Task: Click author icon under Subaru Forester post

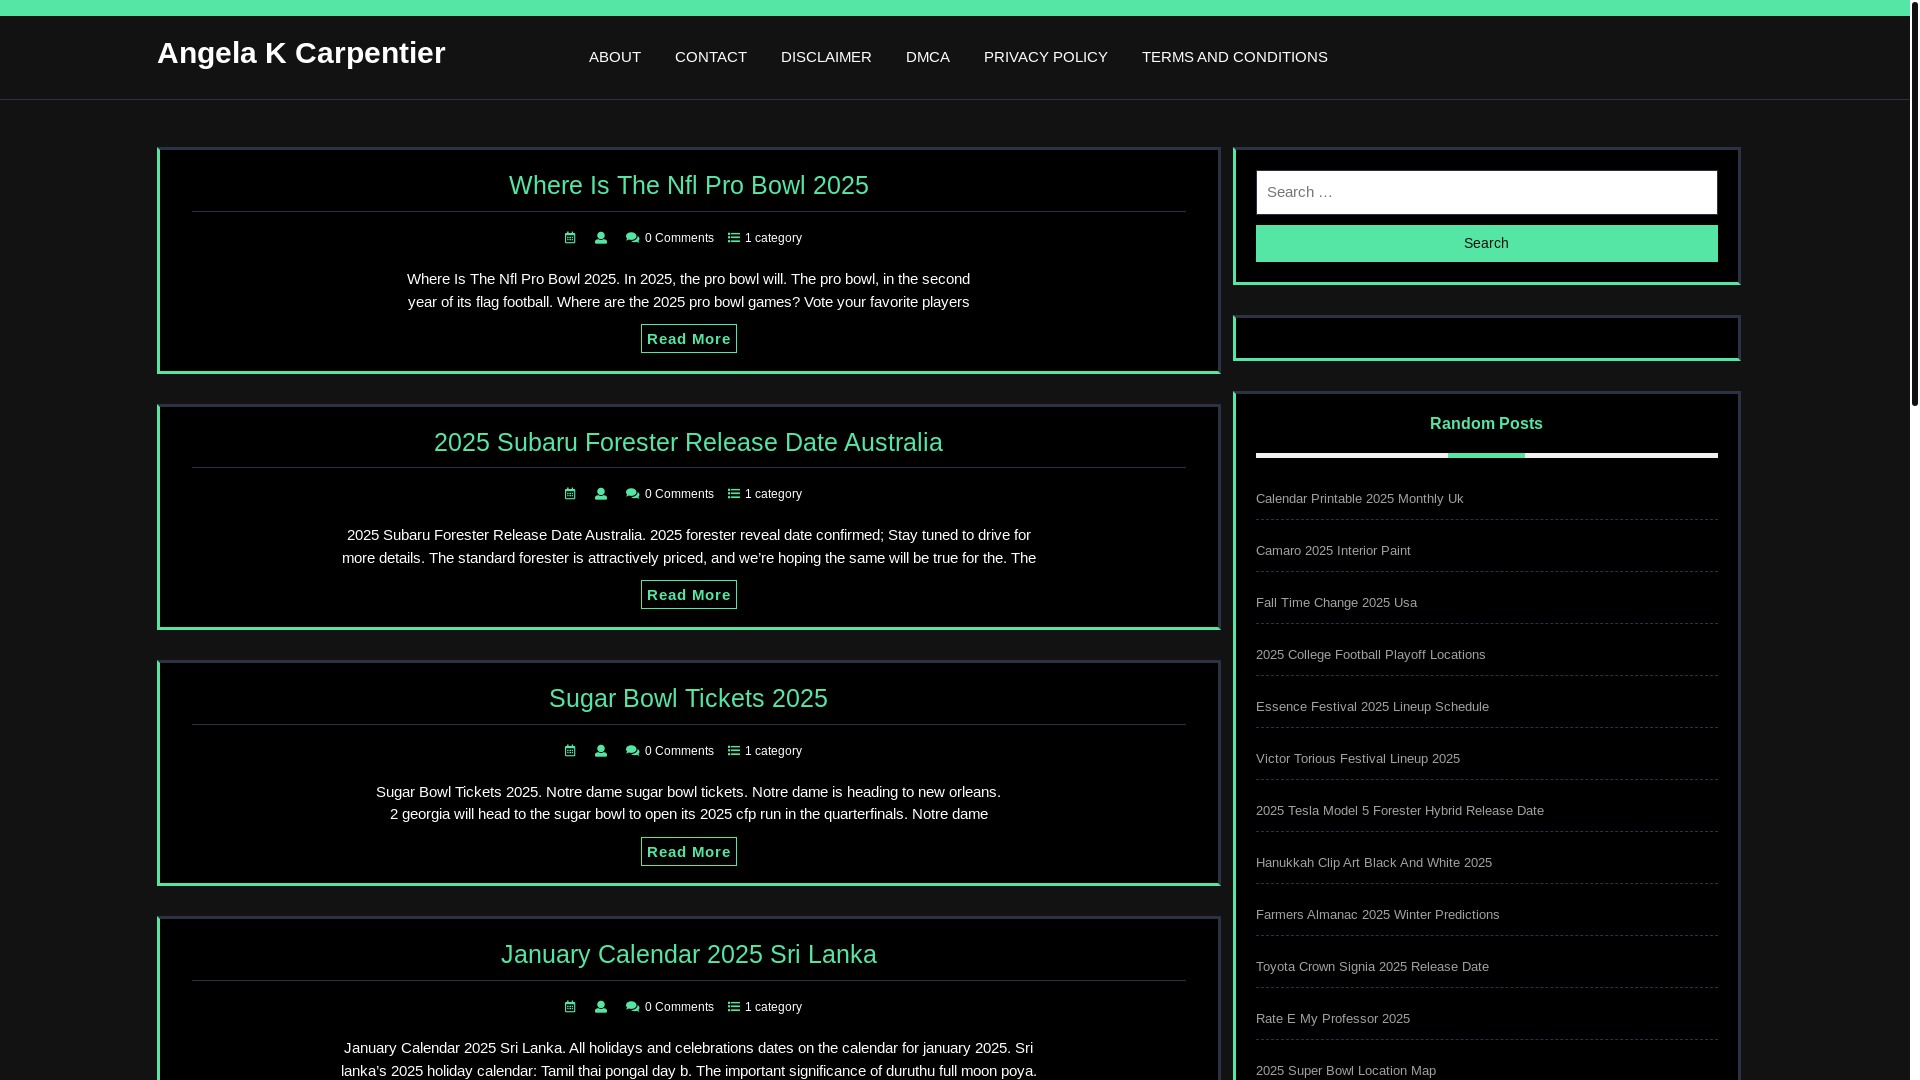Action: pyautogui.click(x=601, y=494)
